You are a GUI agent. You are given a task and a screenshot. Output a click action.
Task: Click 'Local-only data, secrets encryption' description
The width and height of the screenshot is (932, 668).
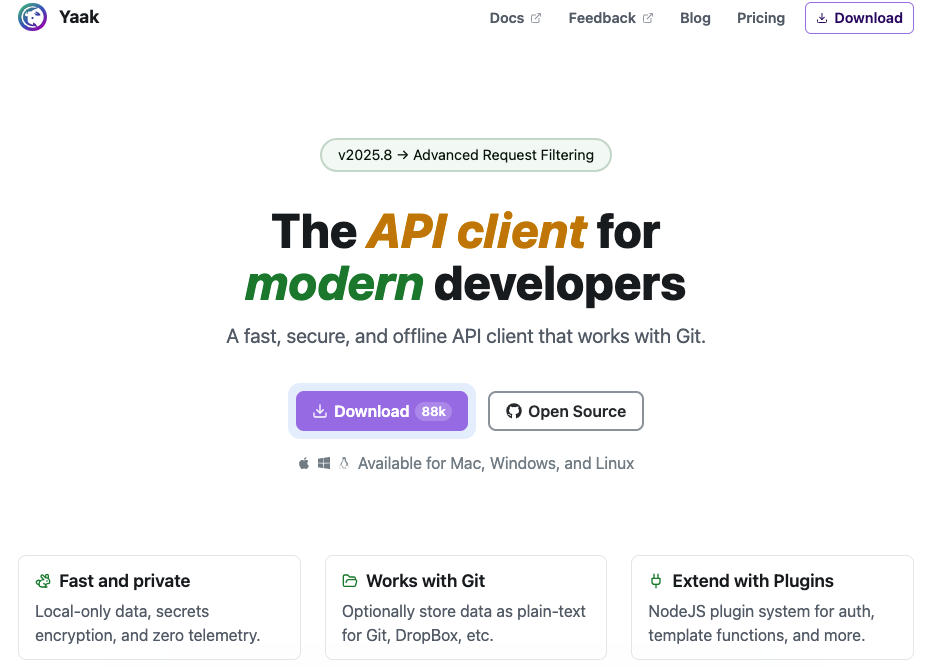click(x=147, y=623)
